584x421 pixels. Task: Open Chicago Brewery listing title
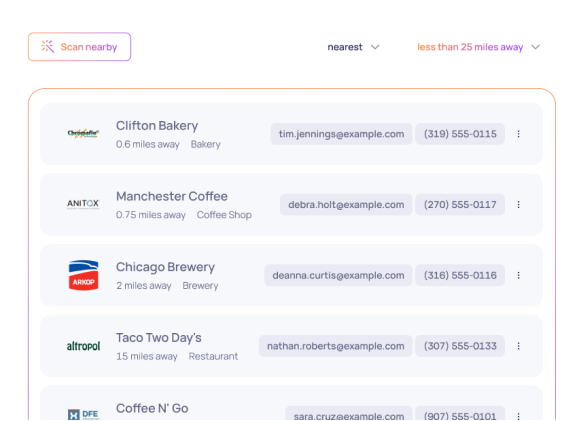tap(165, 267)
